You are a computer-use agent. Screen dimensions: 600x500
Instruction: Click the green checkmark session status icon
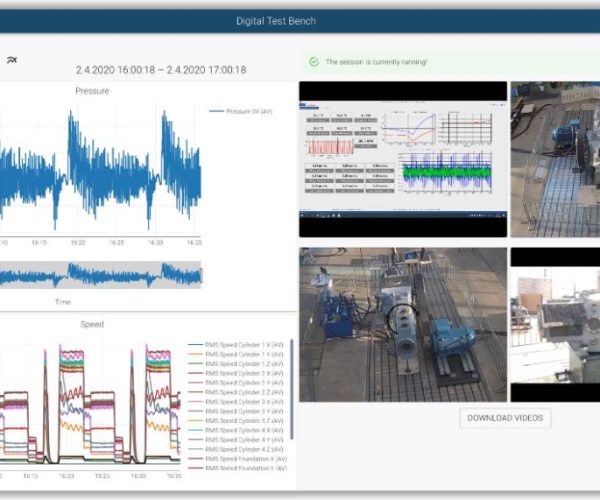pyautogui.click(x=314, y=62)
